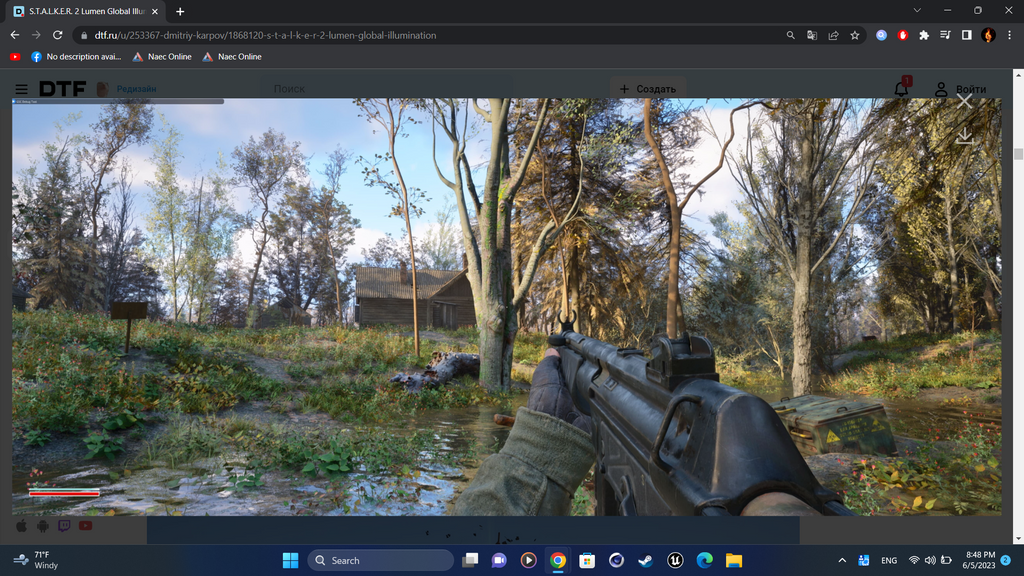
Task: Open the Windows Start menu
Action: click(291, 560)
